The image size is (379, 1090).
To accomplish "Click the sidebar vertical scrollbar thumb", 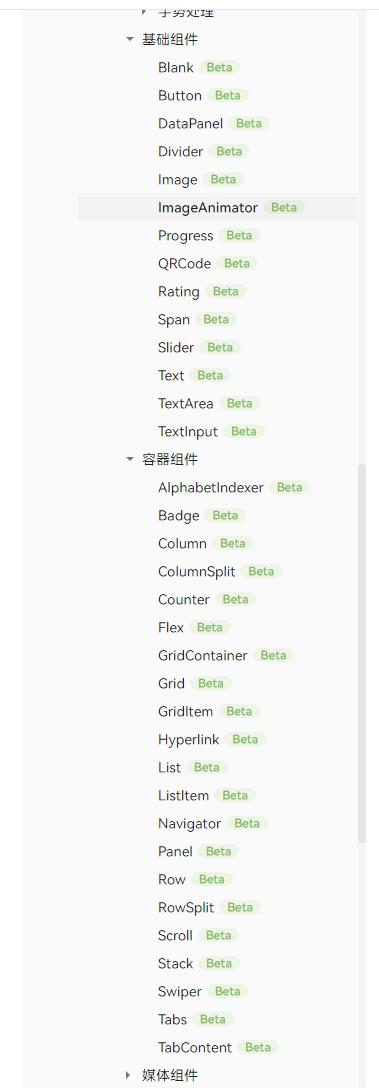I will point(362,653).
